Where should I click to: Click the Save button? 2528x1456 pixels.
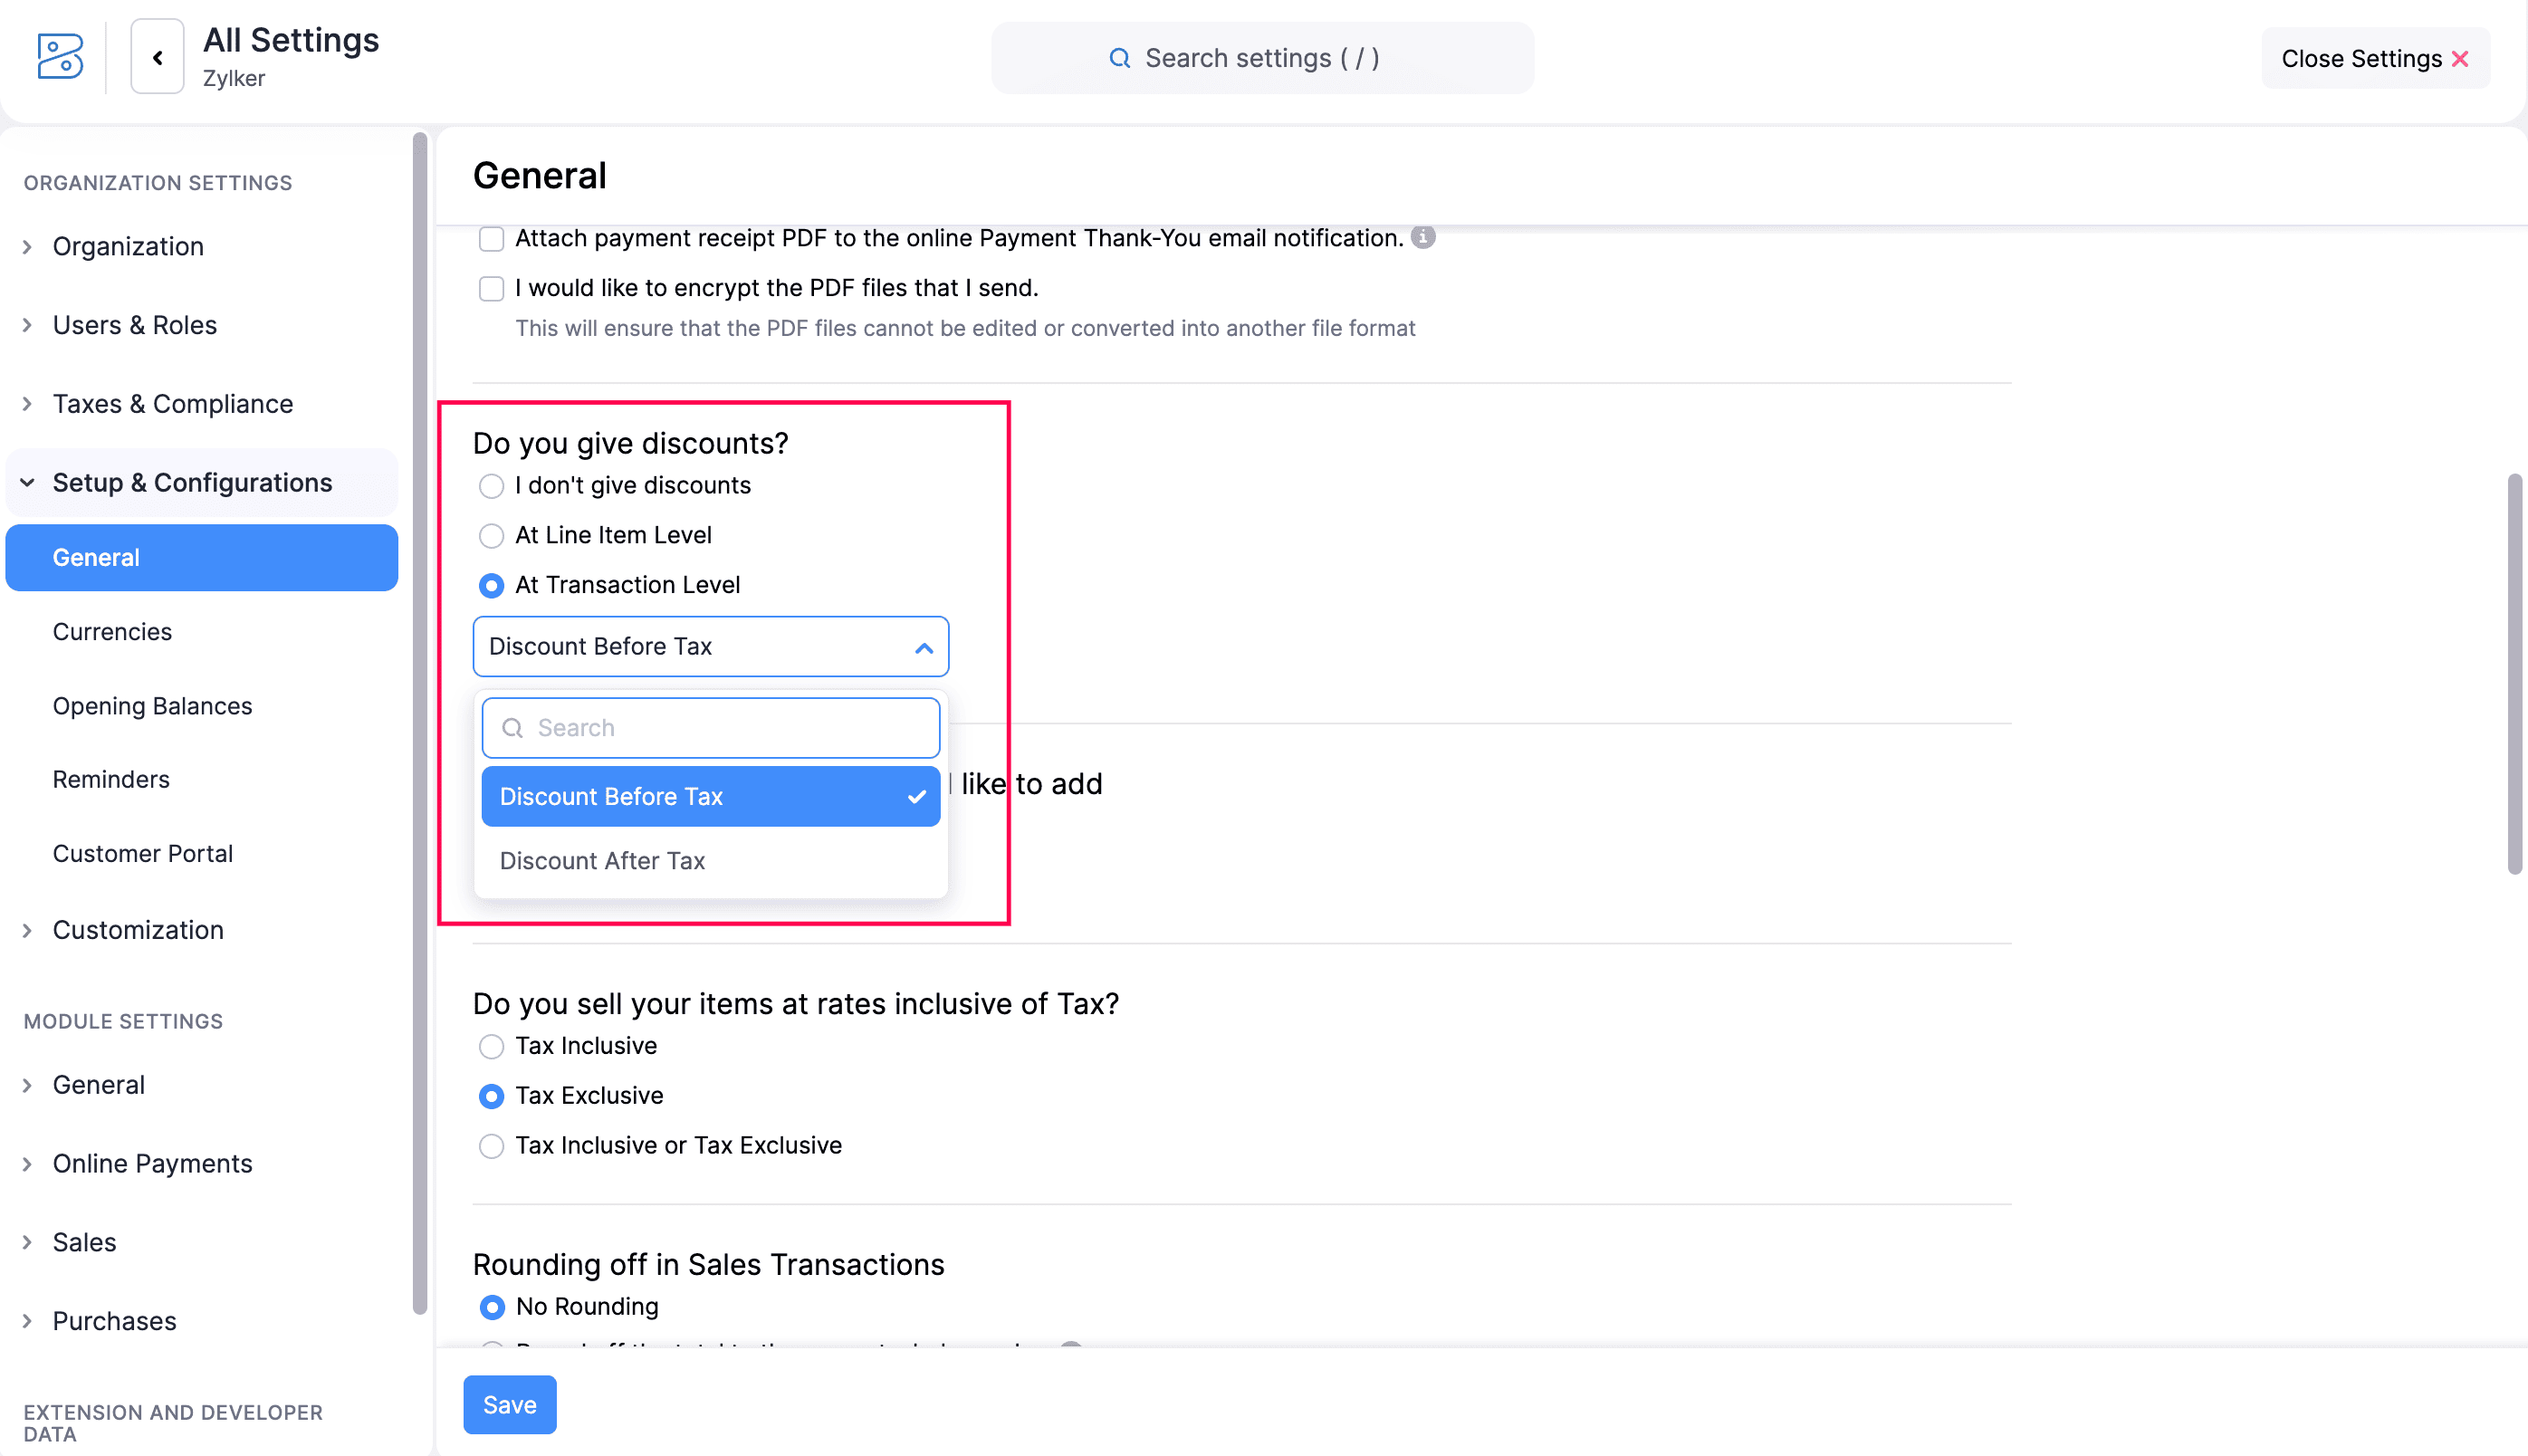point(509,1405)
